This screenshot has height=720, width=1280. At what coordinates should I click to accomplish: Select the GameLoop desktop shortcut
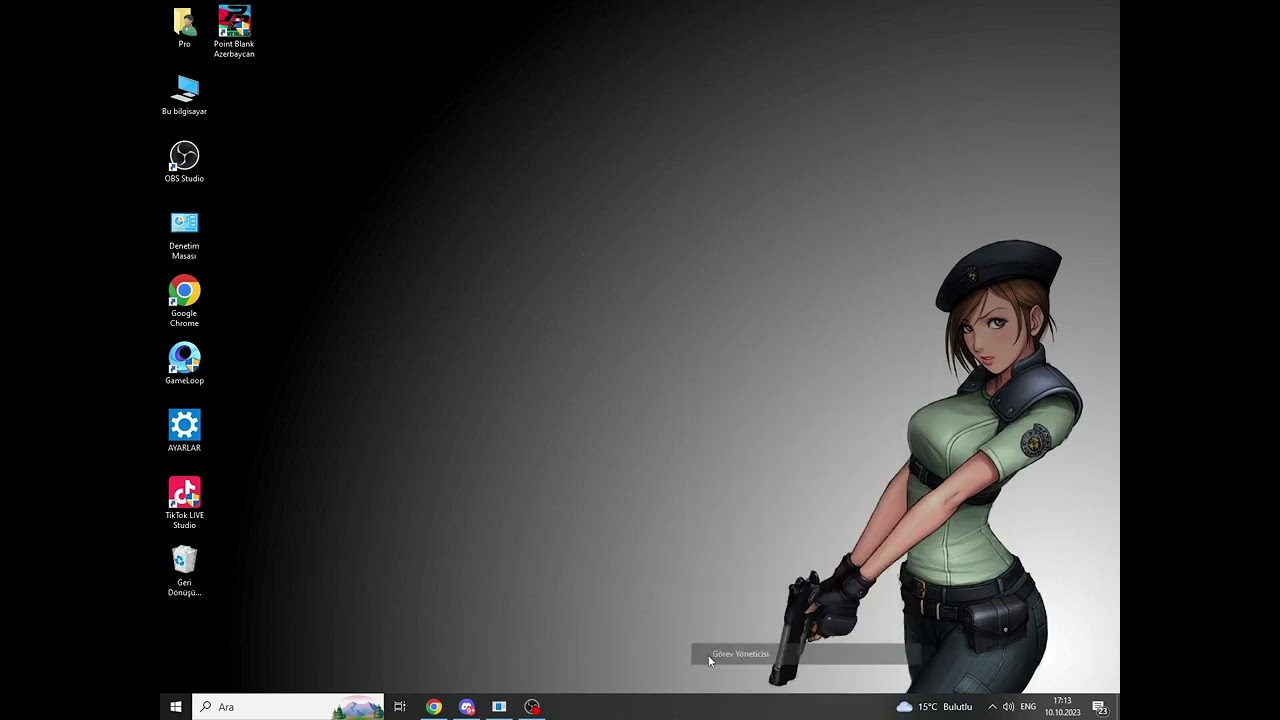click(x=184, y=364)
